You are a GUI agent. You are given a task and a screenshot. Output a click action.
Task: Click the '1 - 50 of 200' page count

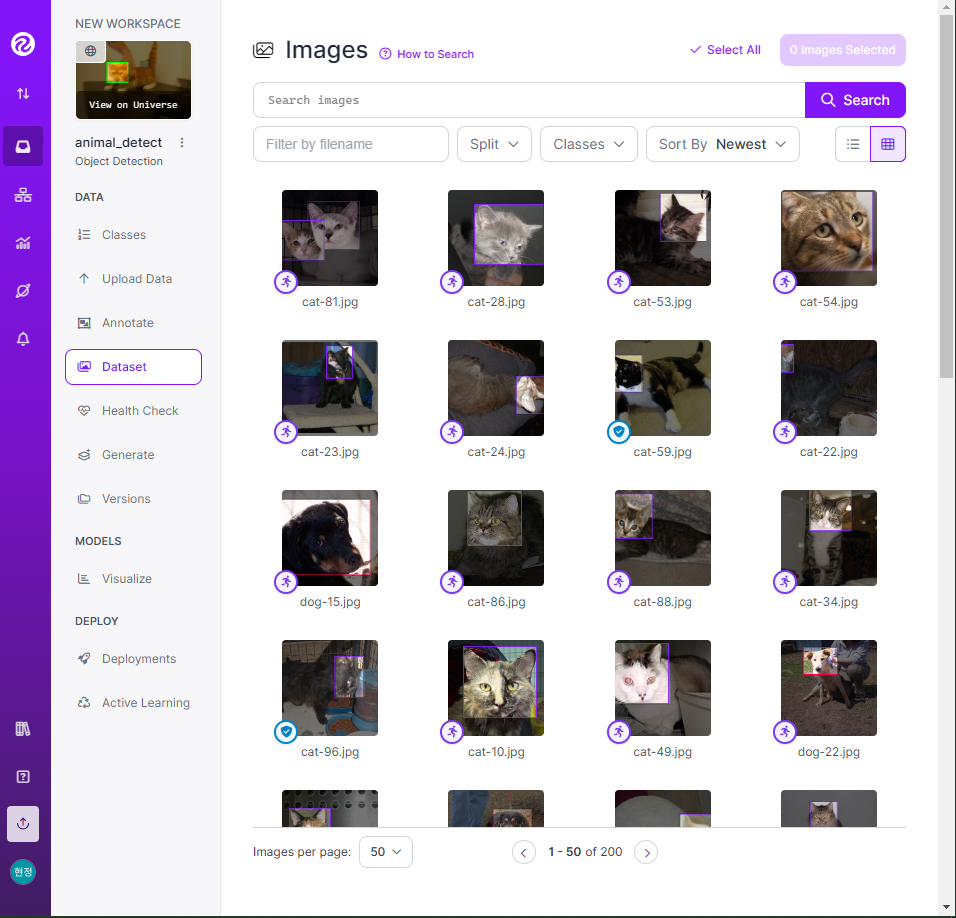585,852
